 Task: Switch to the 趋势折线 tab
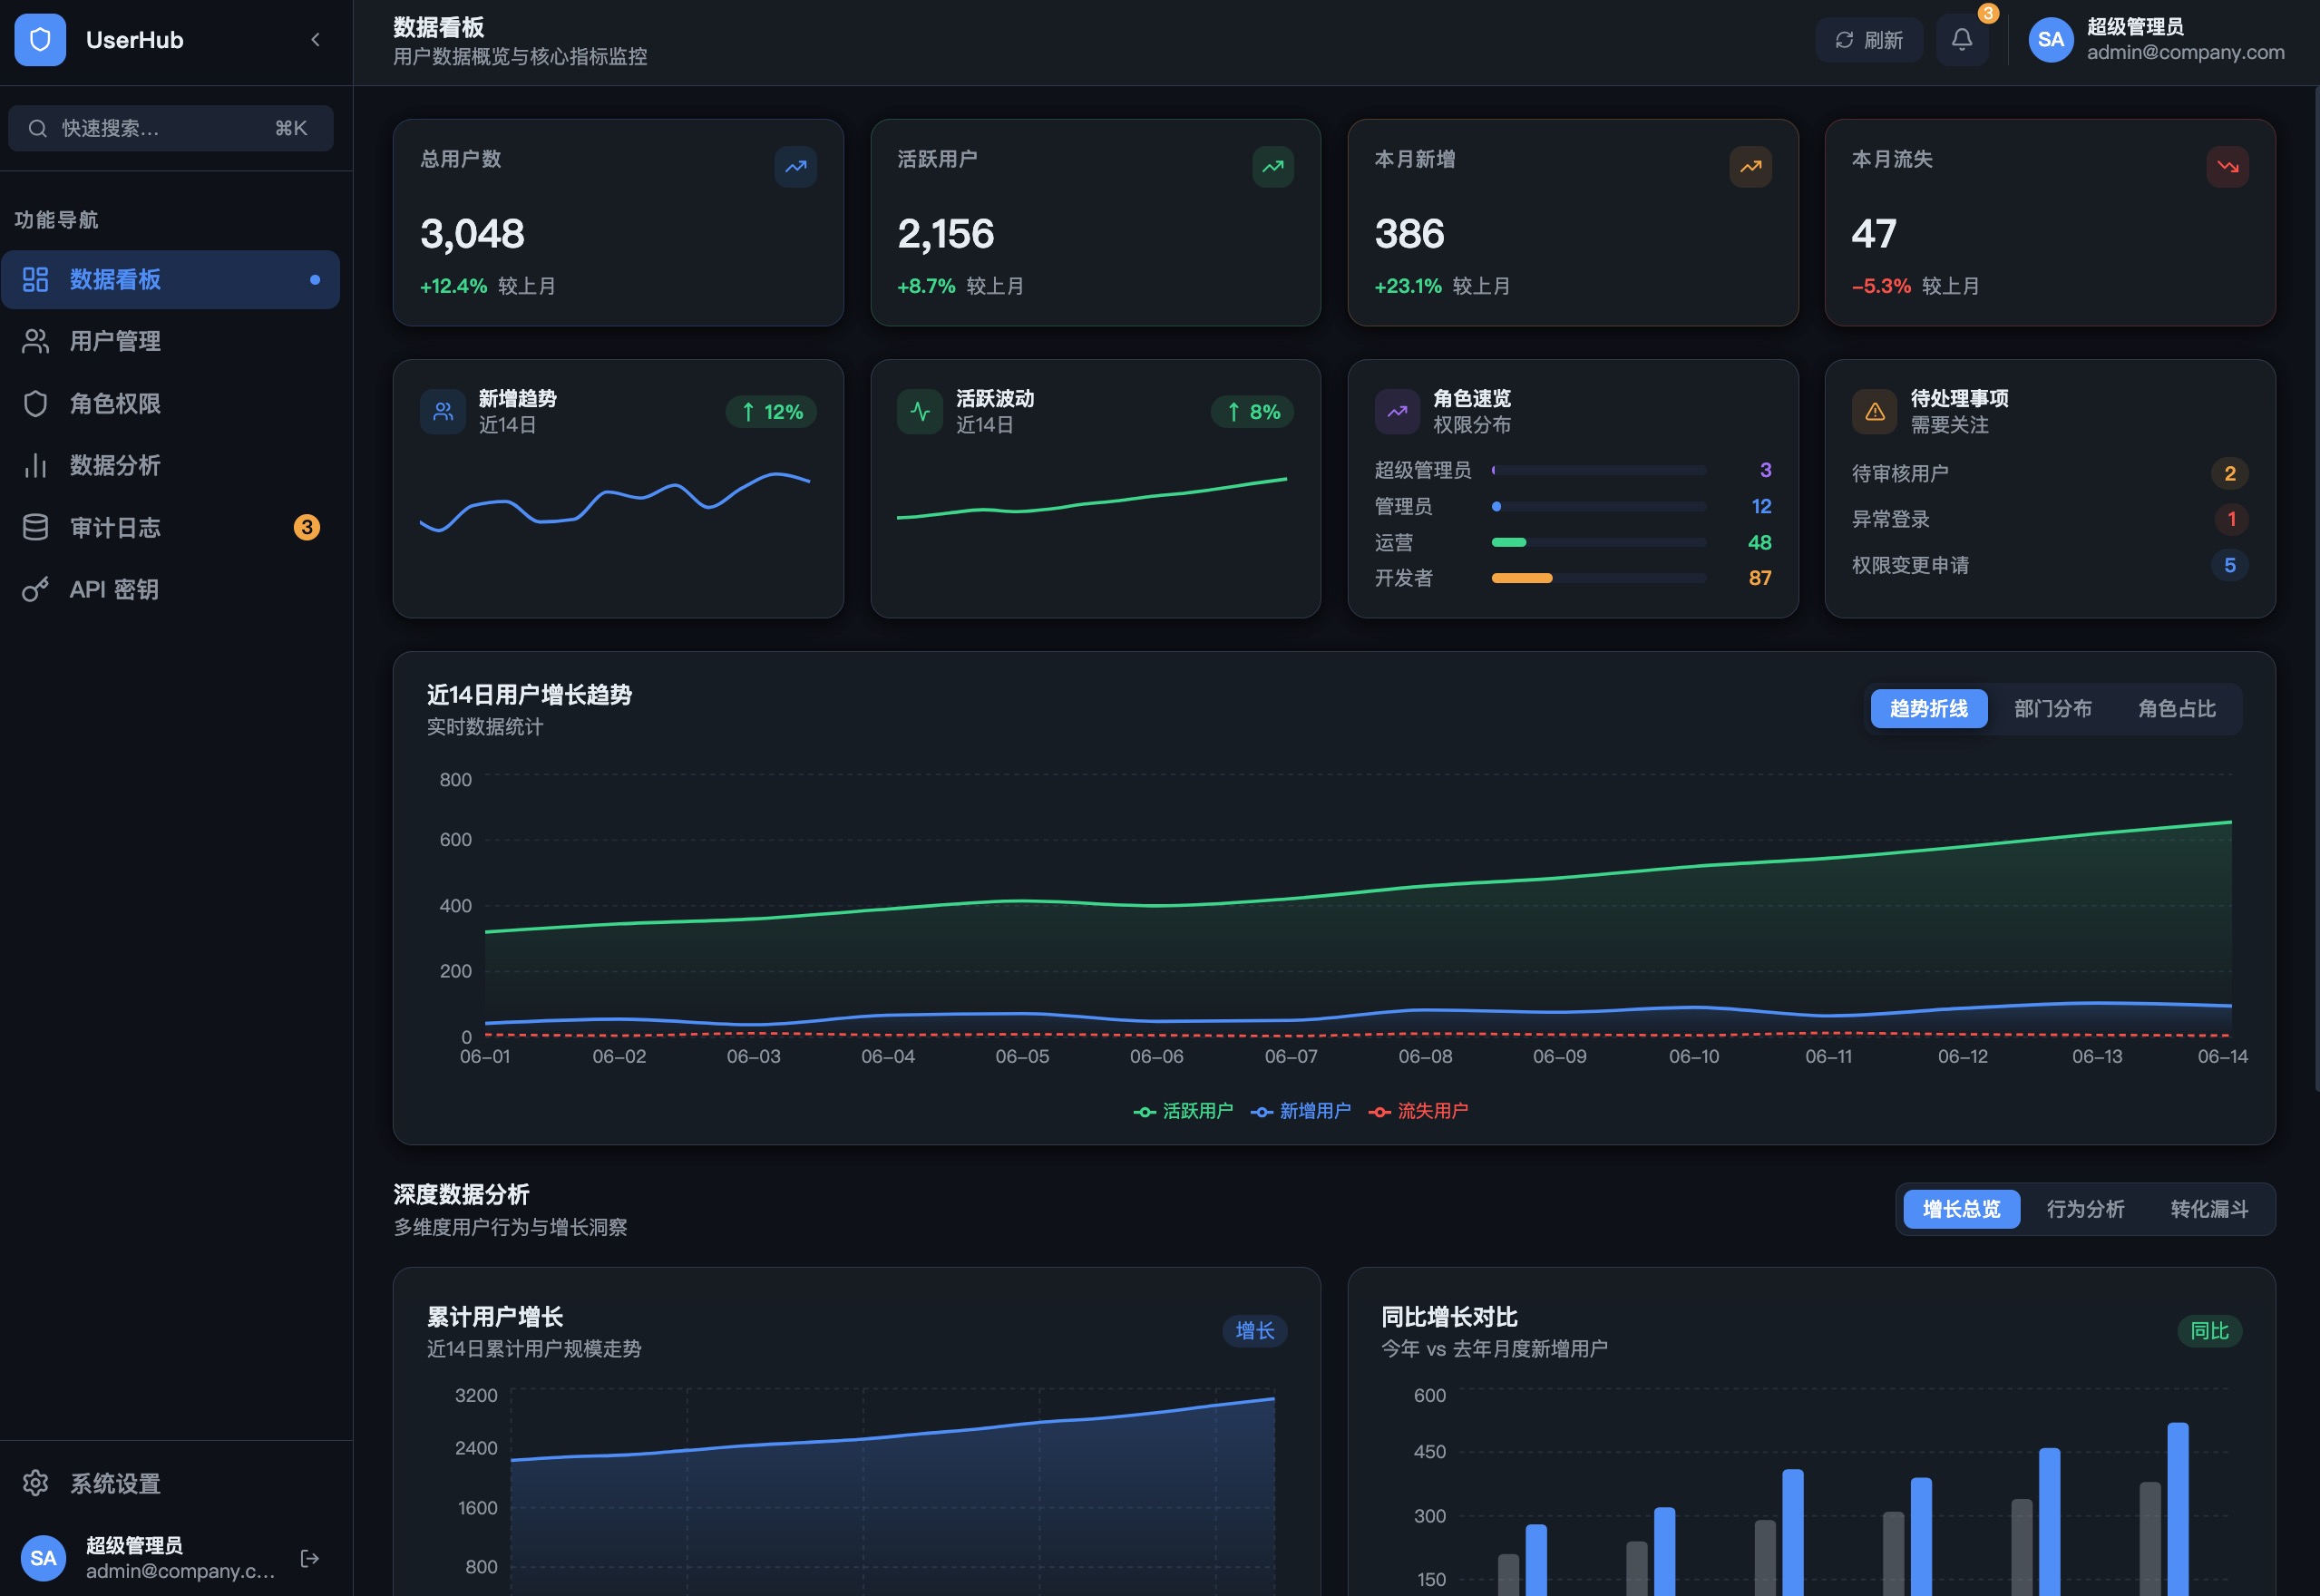click(1929, 709)
